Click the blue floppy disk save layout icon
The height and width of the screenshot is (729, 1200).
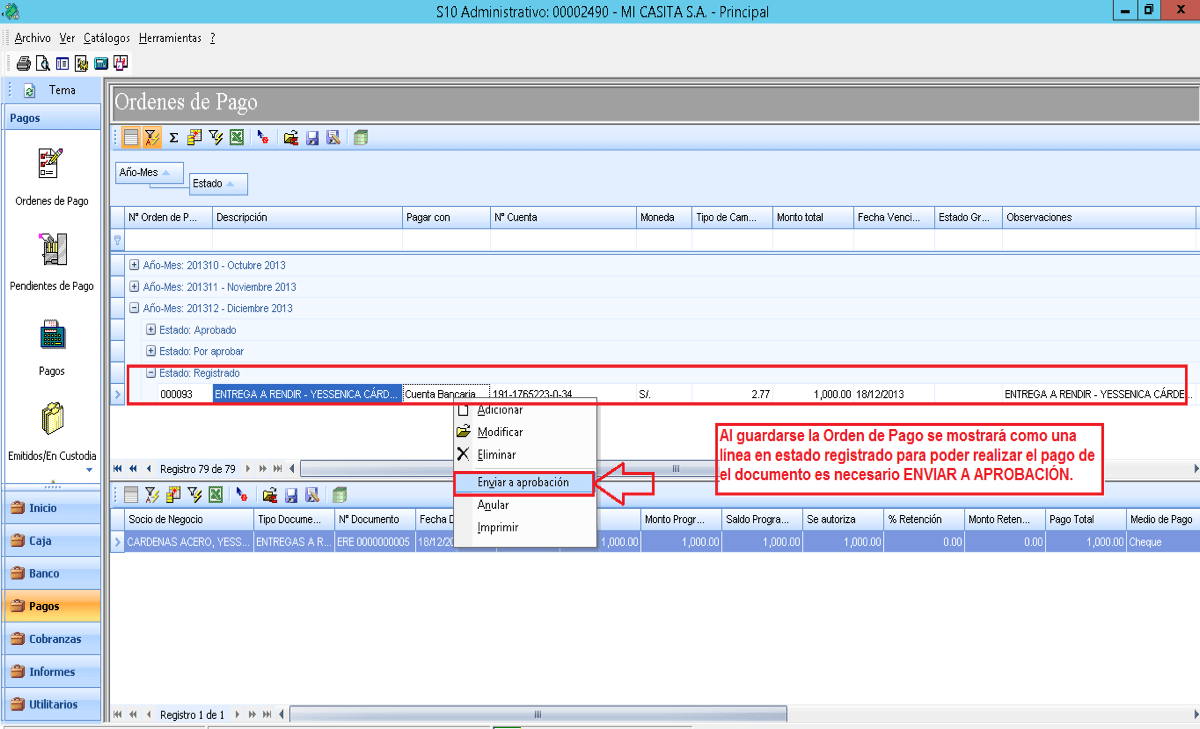[312, 138]
